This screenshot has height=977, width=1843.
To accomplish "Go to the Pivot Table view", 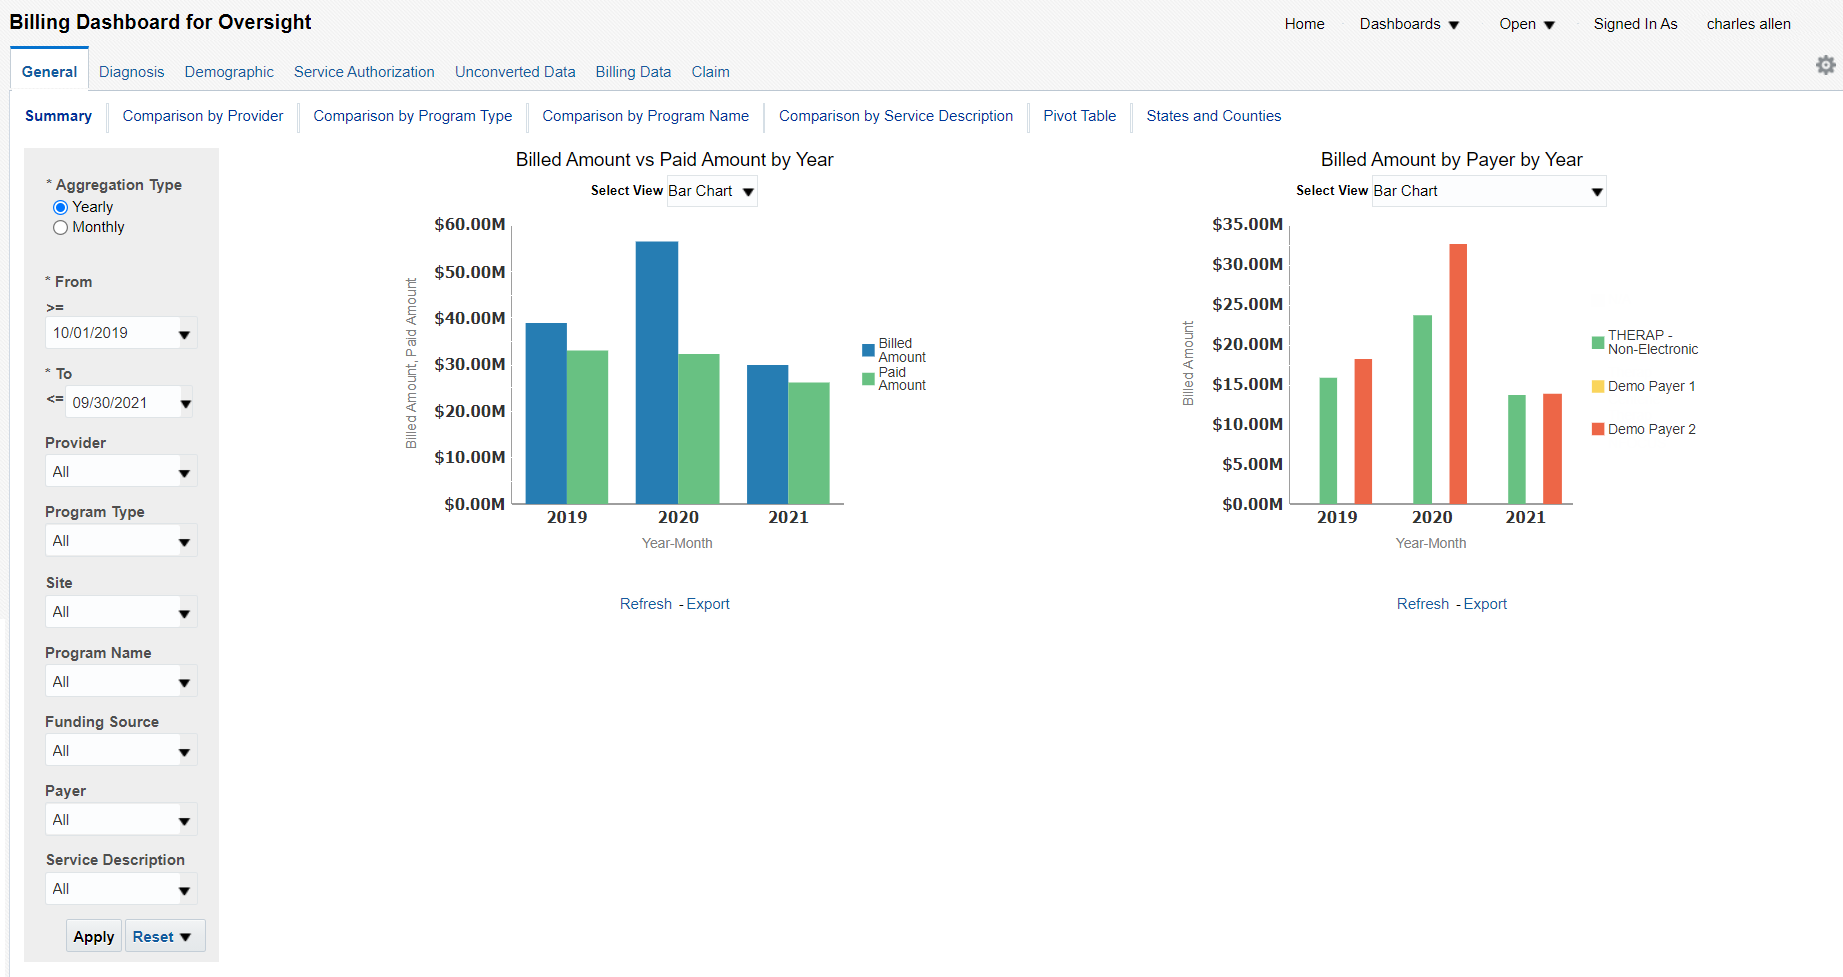I will tap(1079, 116).
